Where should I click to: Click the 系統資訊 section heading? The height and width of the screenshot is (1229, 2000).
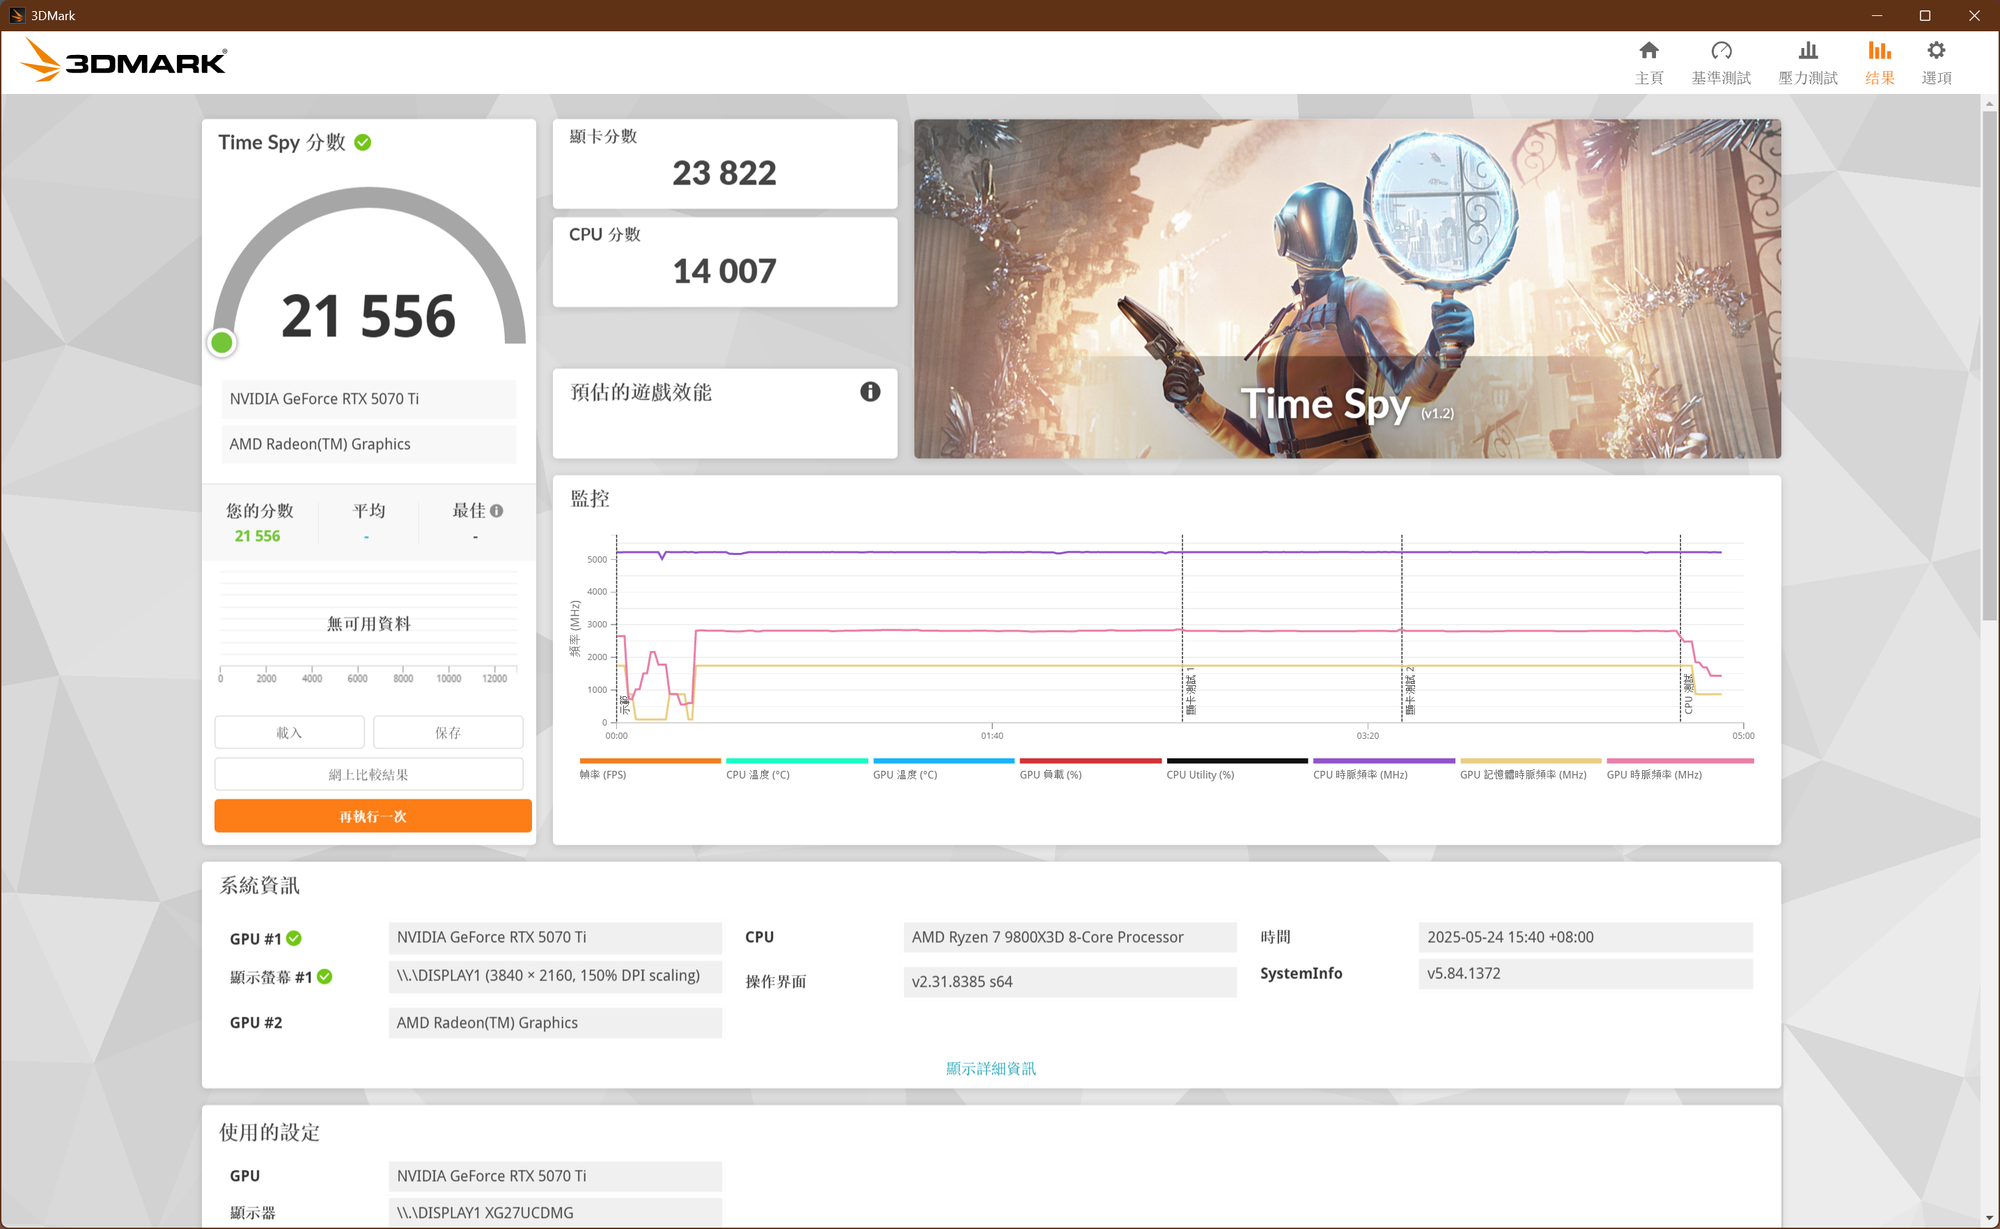pos(260,886)
